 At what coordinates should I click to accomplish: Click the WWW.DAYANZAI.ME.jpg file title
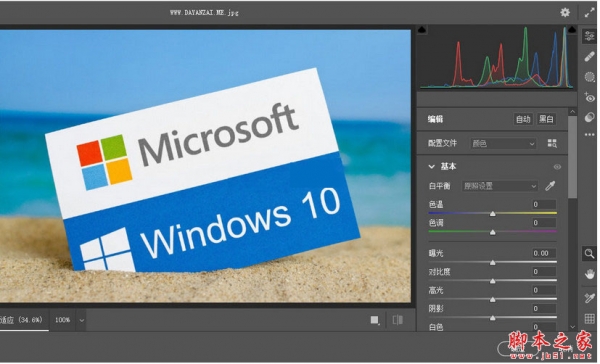[204, 13]
